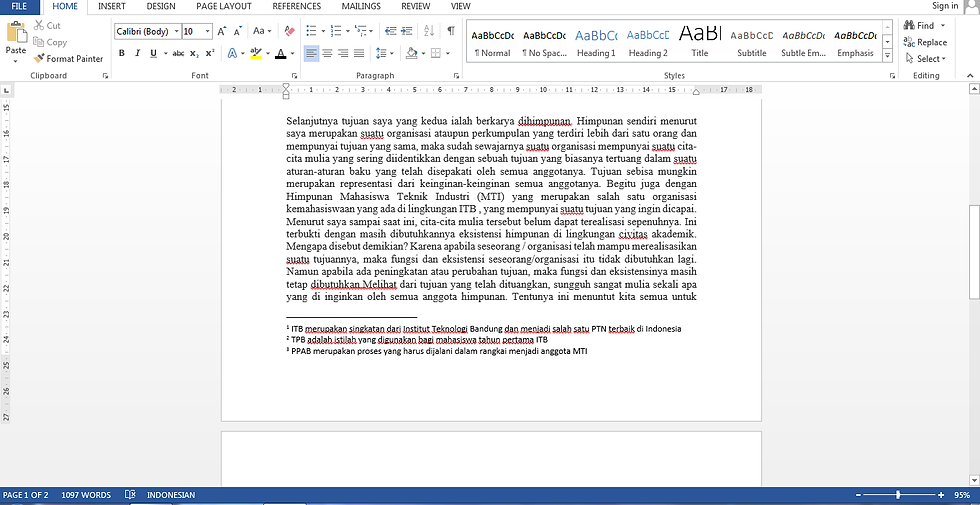Apply Title style

pos(700,42)
